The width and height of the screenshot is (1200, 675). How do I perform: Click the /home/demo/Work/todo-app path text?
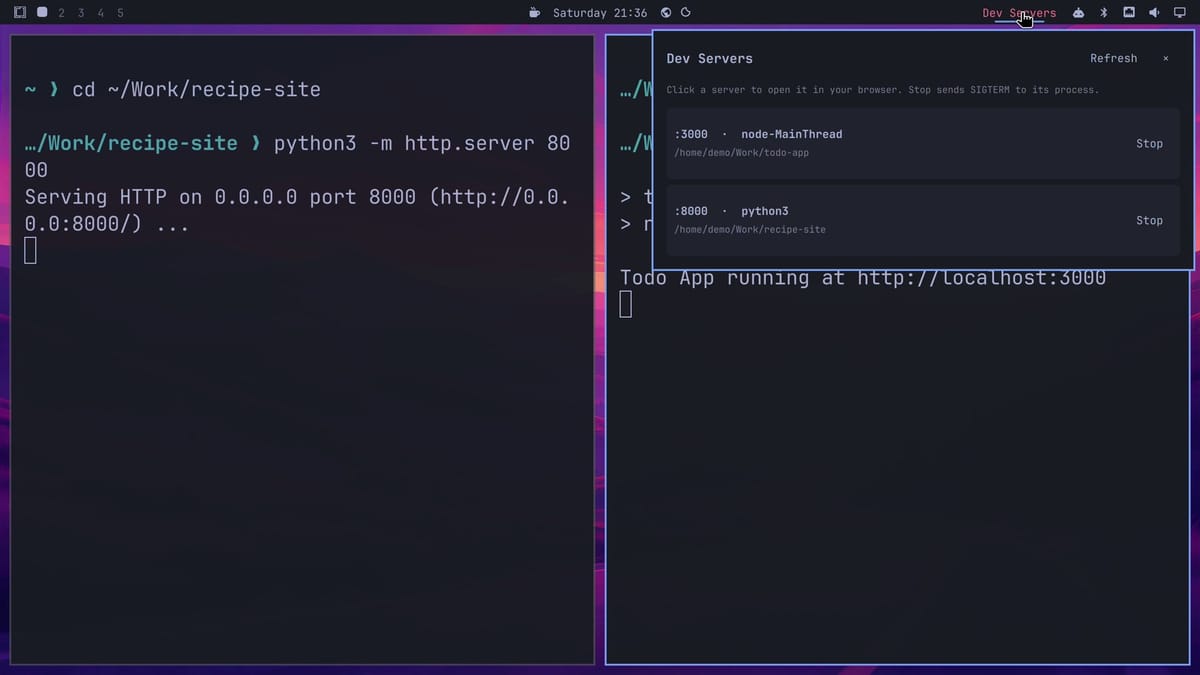pos(741,153)
